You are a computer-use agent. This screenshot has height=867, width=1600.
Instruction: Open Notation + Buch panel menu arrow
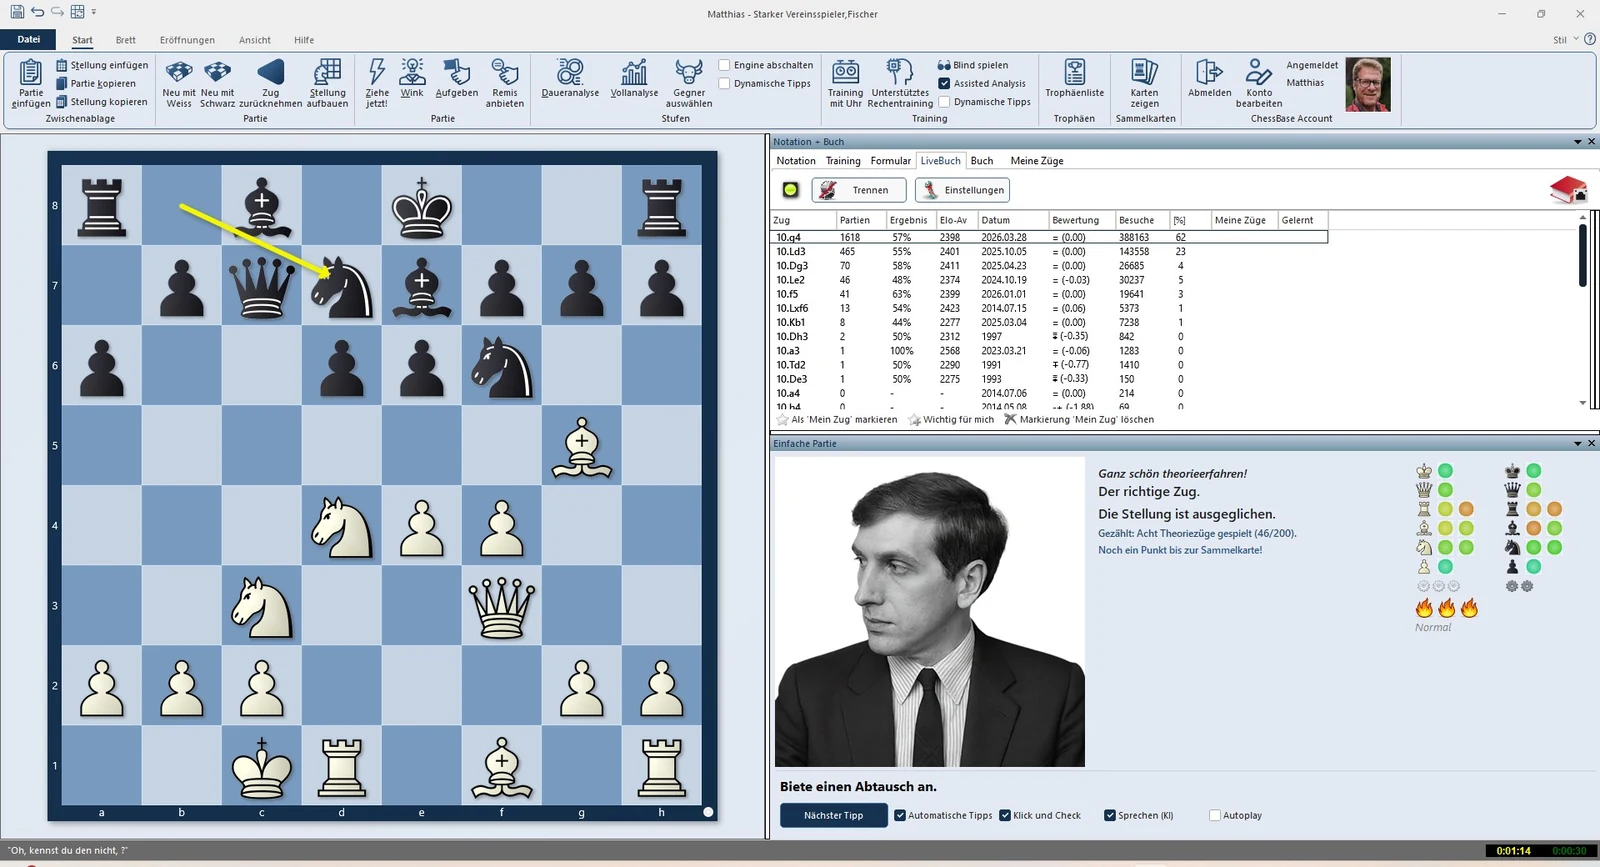click(x=1578, y=142)
